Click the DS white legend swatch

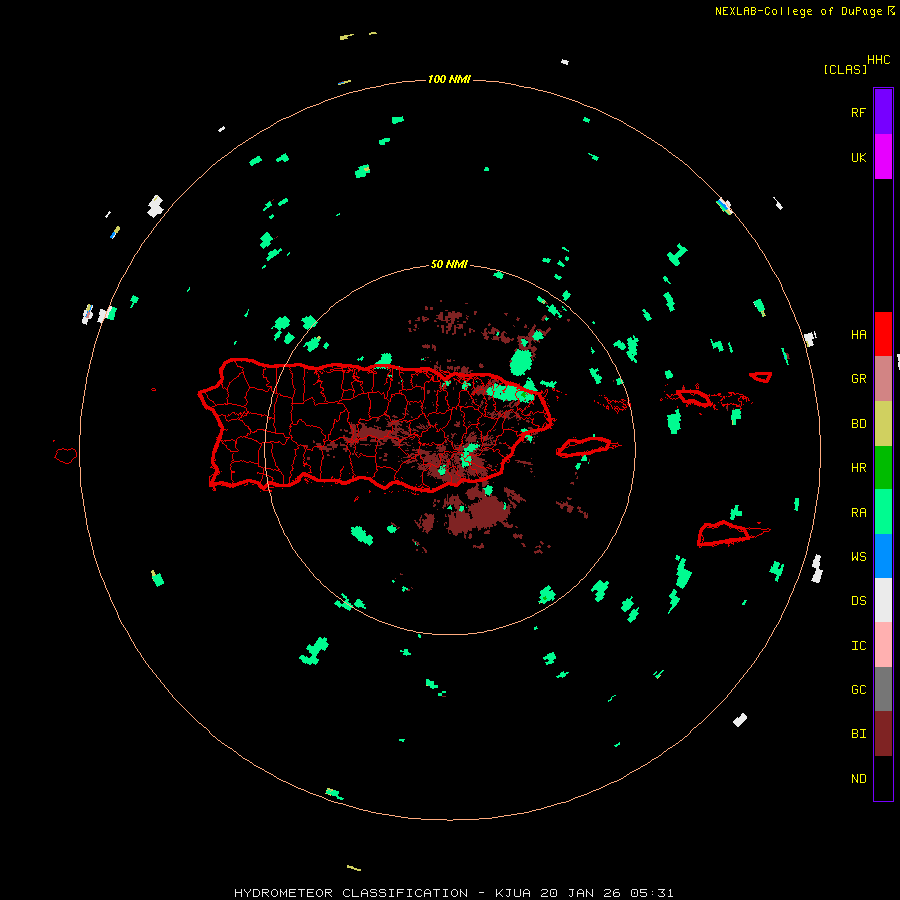(x=883, y=600)
